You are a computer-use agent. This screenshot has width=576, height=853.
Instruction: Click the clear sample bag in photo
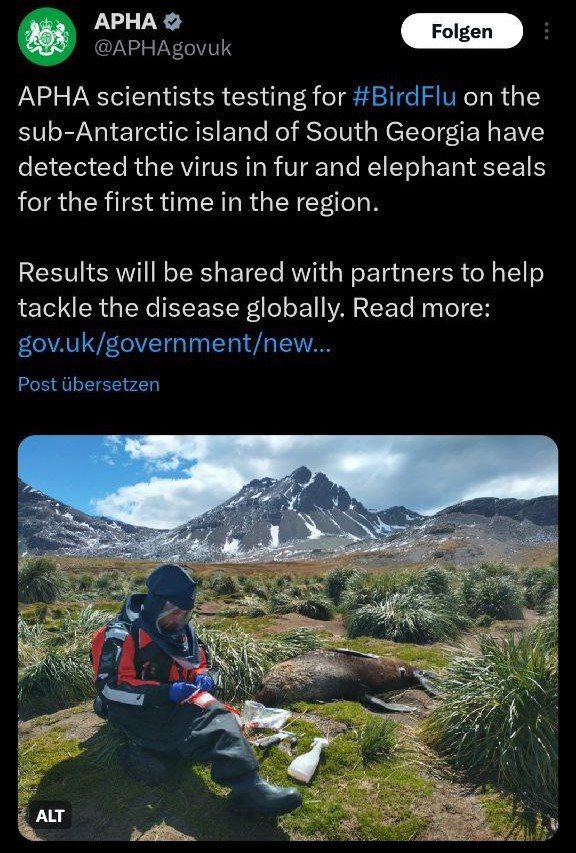pyautogui.click(x=265, y=714)
